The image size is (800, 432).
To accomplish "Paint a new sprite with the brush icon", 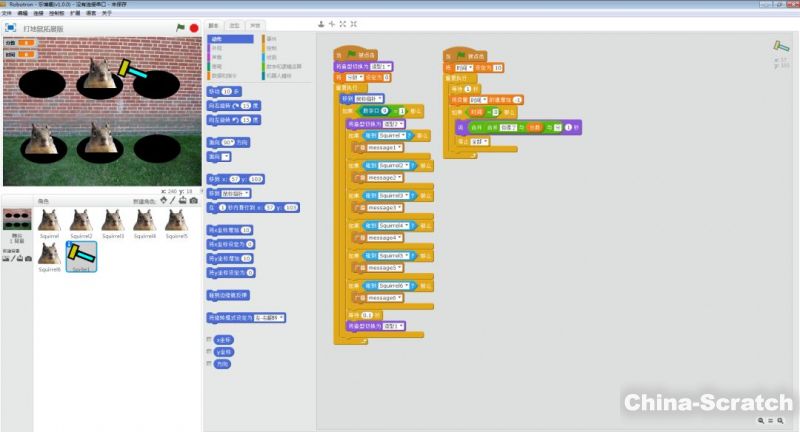I will tap(171, 201).
